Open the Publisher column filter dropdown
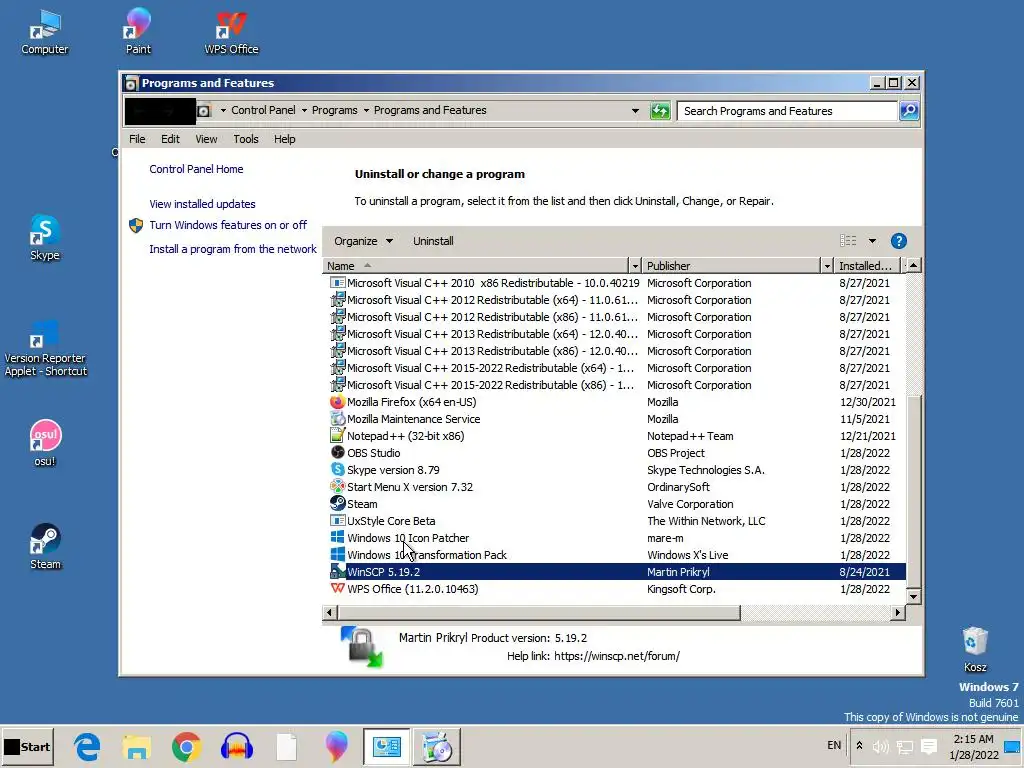The image size is (1024, 768). coord(827,266)
